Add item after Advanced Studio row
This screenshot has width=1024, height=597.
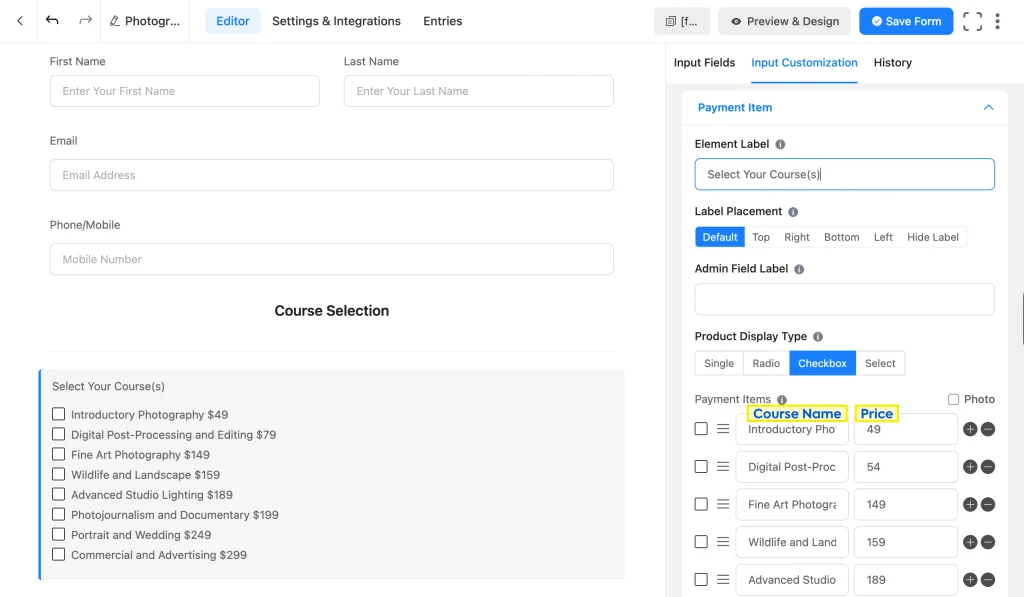pyautogui.click(x=970, y=579)
